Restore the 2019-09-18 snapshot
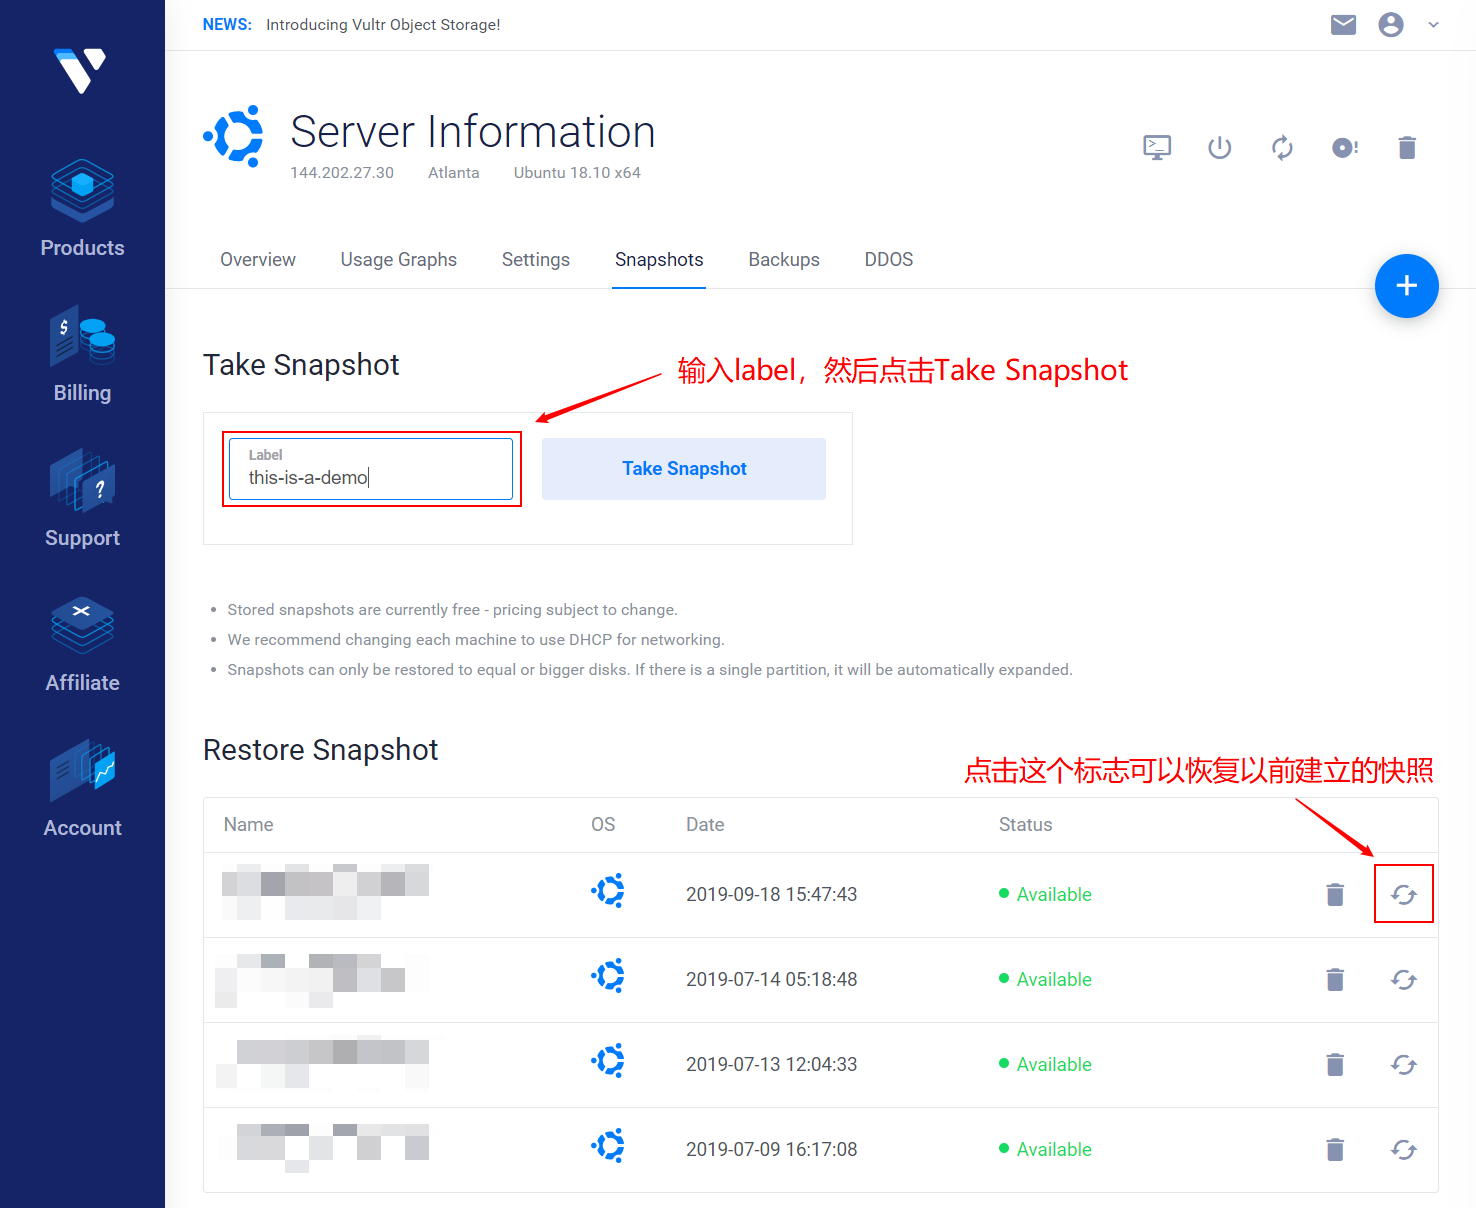The image size is (1476, 1208). click(x=1403, y=894)
